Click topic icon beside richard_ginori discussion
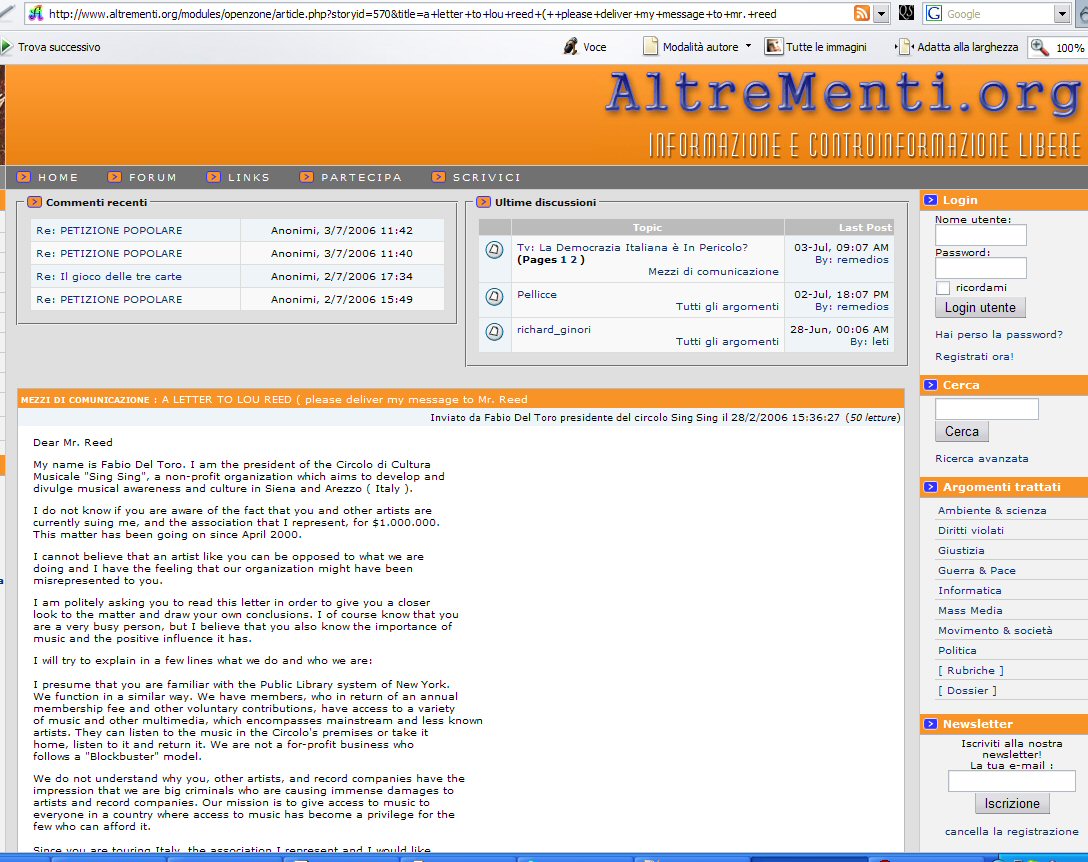 [494, 332]
